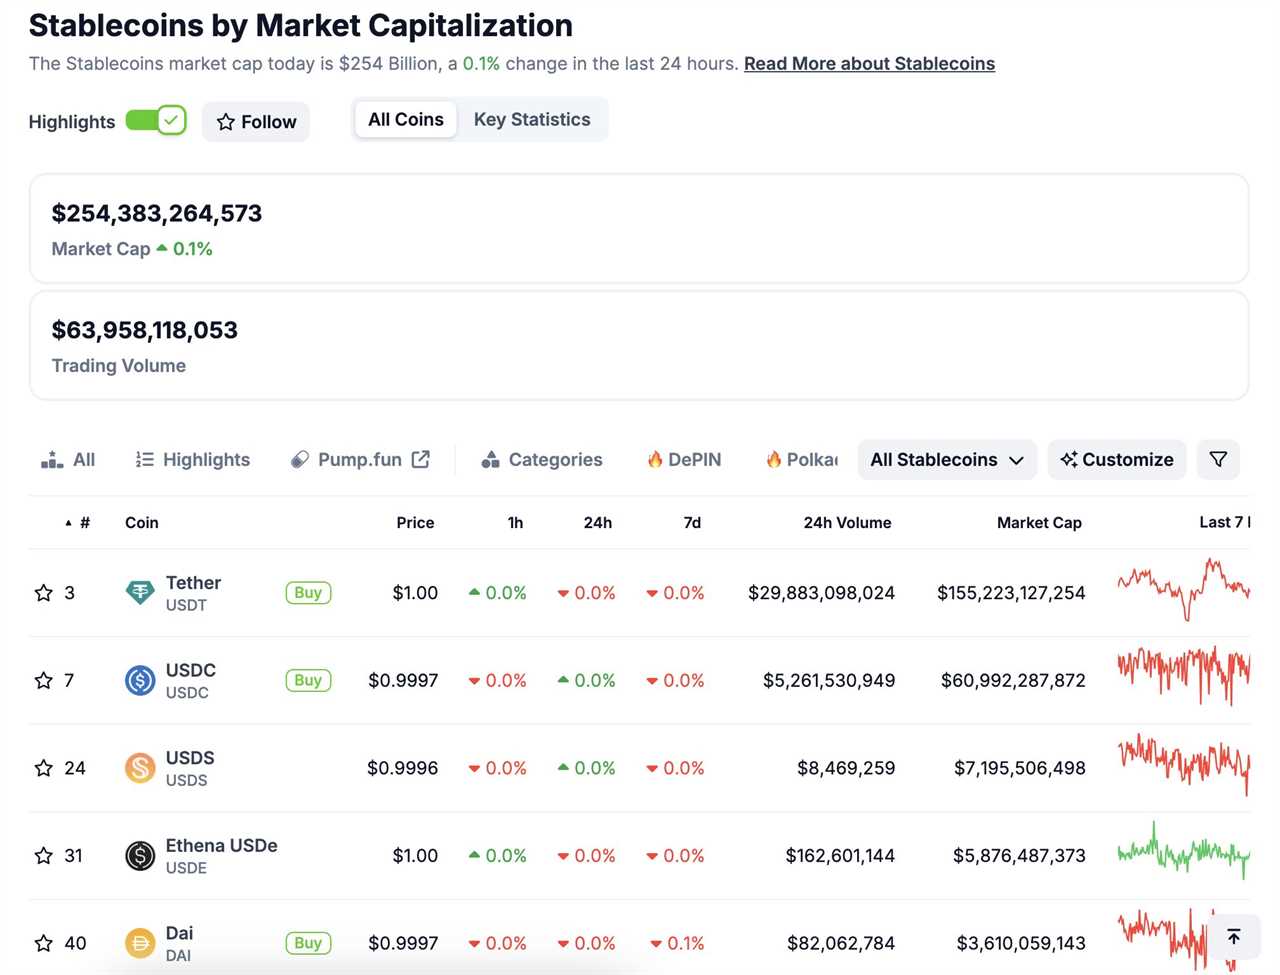Click the Categories shapes icon
The width and height of the screenshot is (1280, 975).
click(490, 459)
